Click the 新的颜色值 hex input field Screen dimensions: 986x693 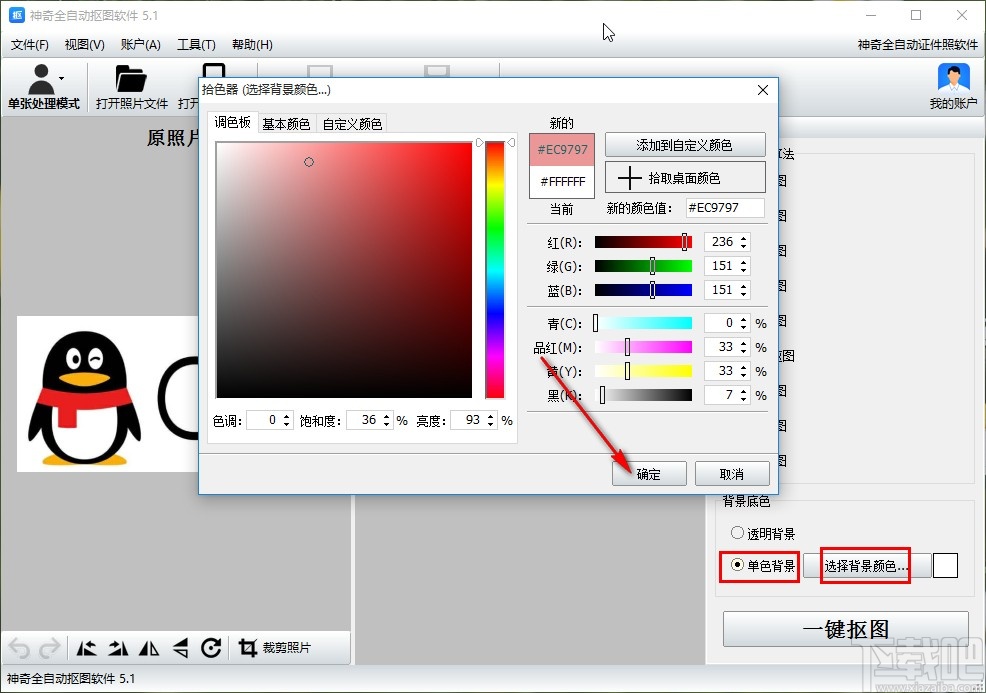724,208
